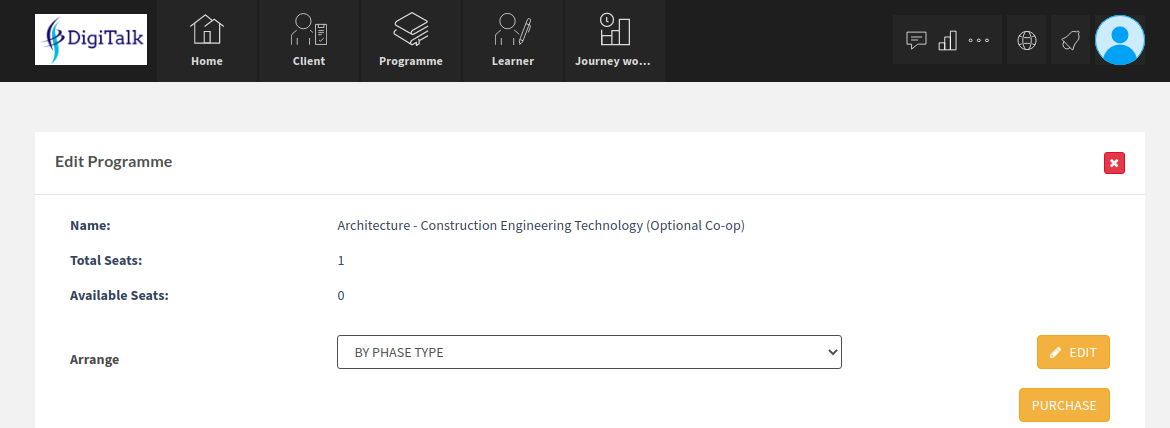Click the yellow EDIT button
The height and width of the screenshot is (428, 1170).
click(1073, 352)
